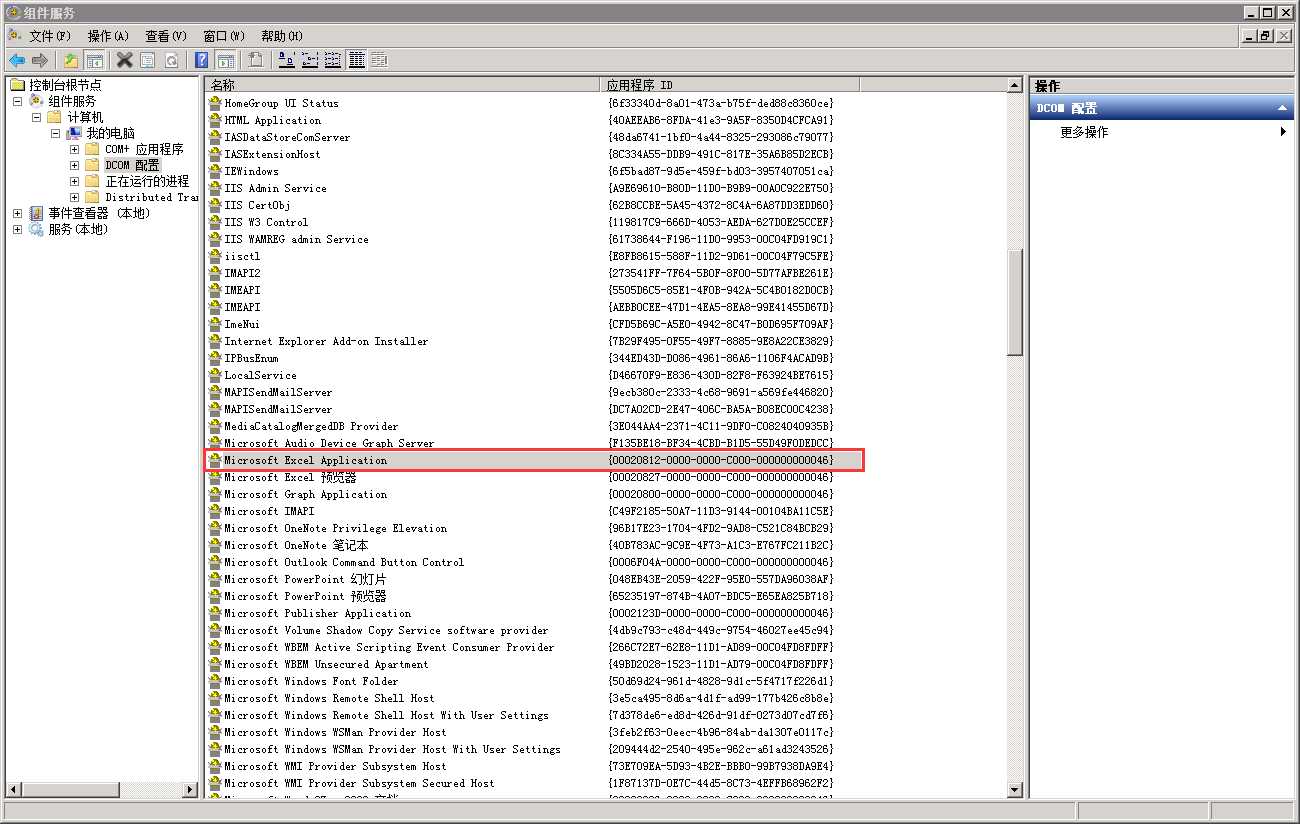
Task: Select Microsoft WMI Provider Subsystem Secured Host
Action: tap(359, 783)
